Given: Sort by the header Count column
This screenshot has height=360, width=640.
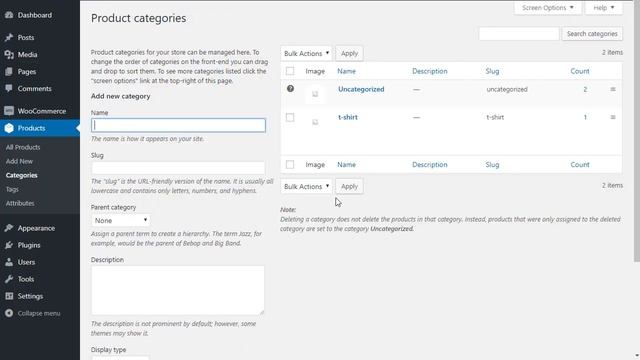Looking at the screenshot, I should pyautogui.click(x=580, y=71).
